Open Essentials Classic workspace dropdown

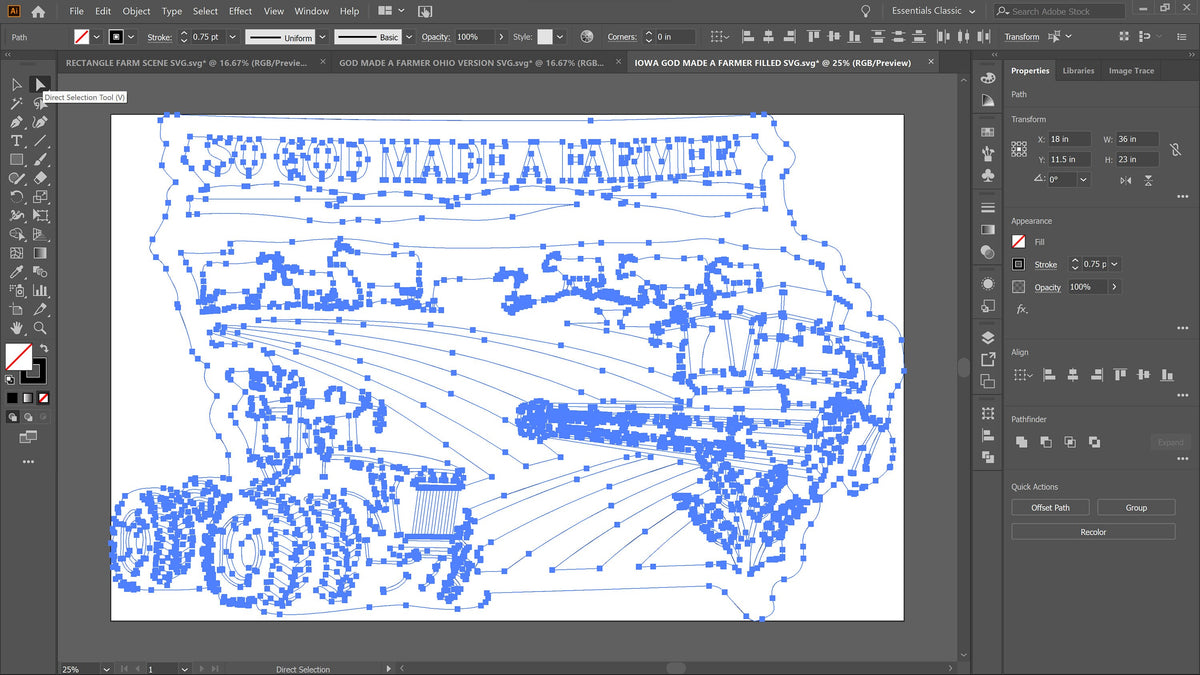tap(934, 11)
